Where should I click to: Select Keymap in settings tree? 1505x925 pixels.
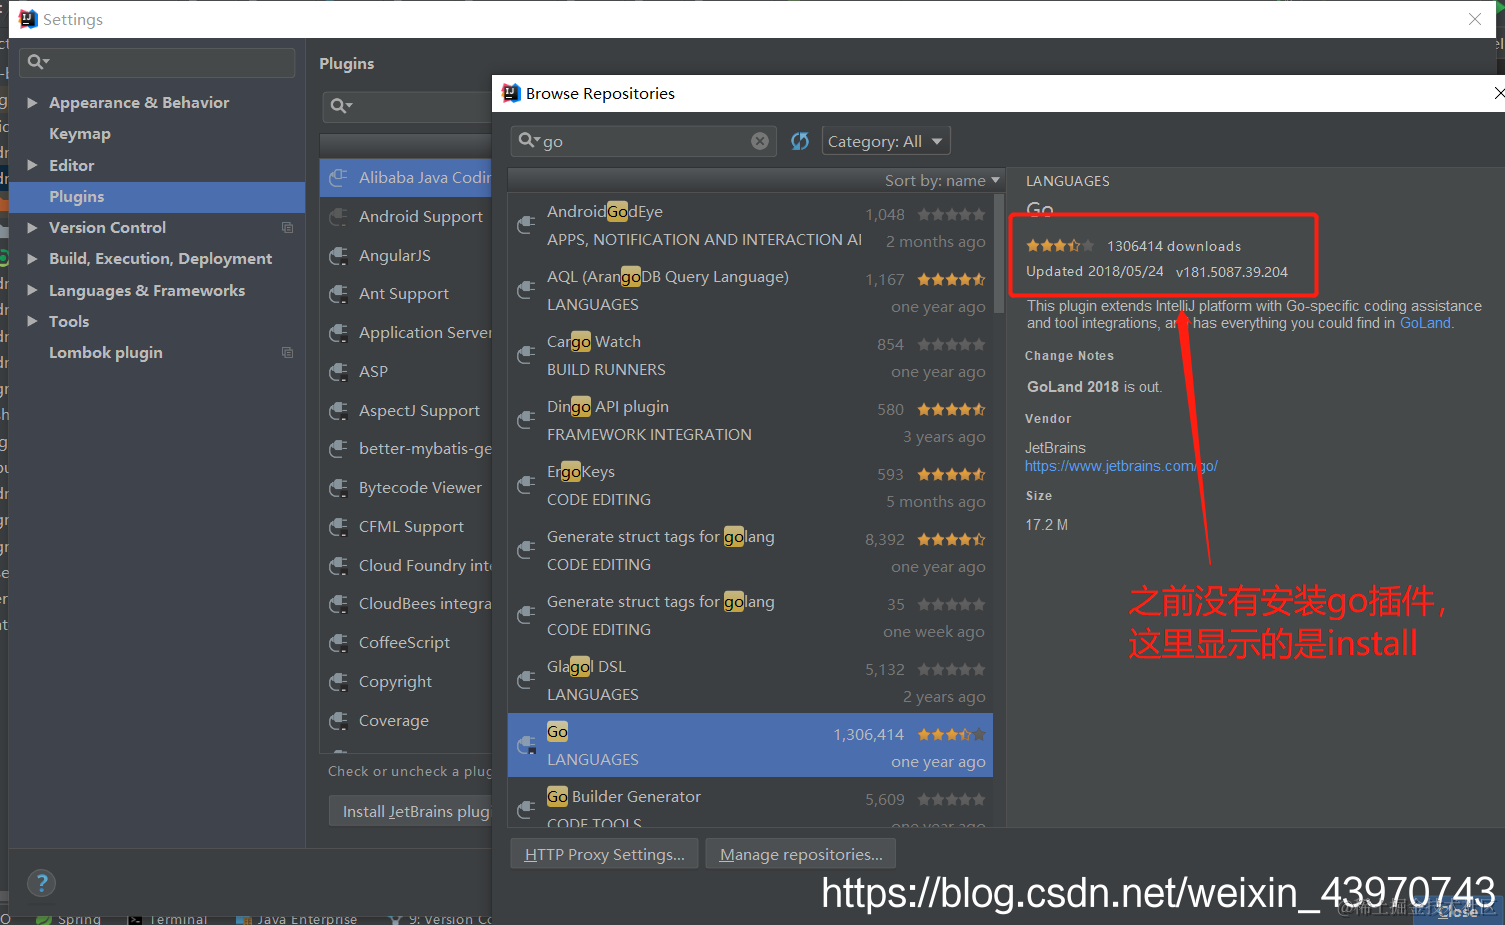[80, 133]
